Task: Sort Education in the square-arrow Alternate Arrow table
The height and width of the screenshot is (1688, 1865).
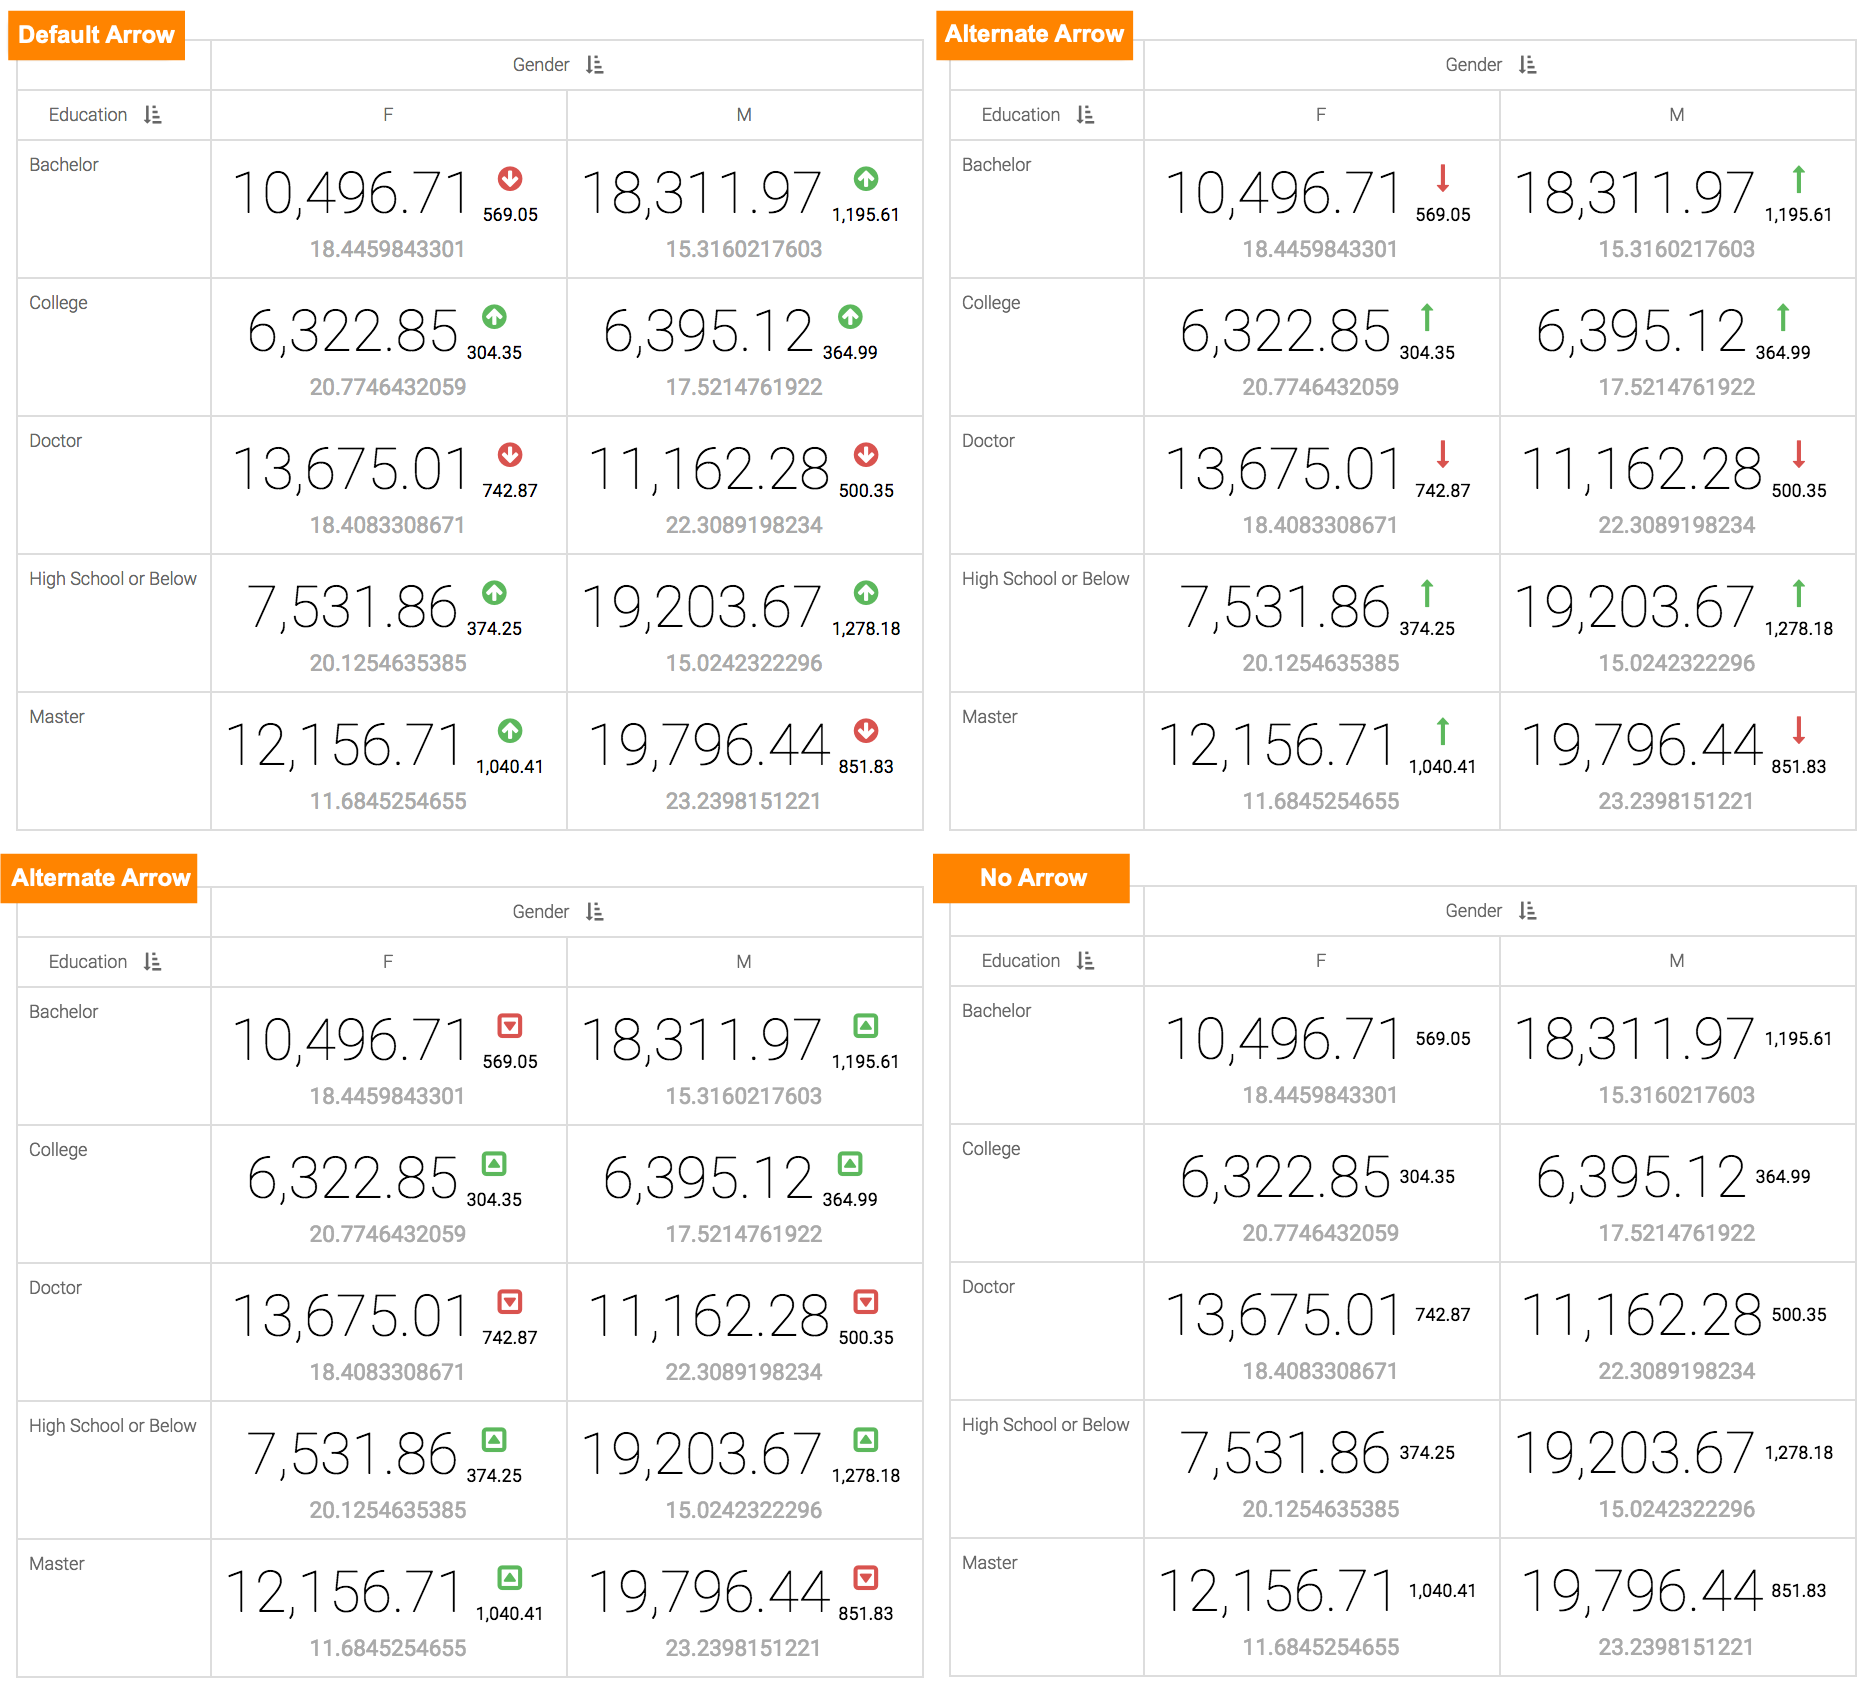Action: (x=153, y=962)
